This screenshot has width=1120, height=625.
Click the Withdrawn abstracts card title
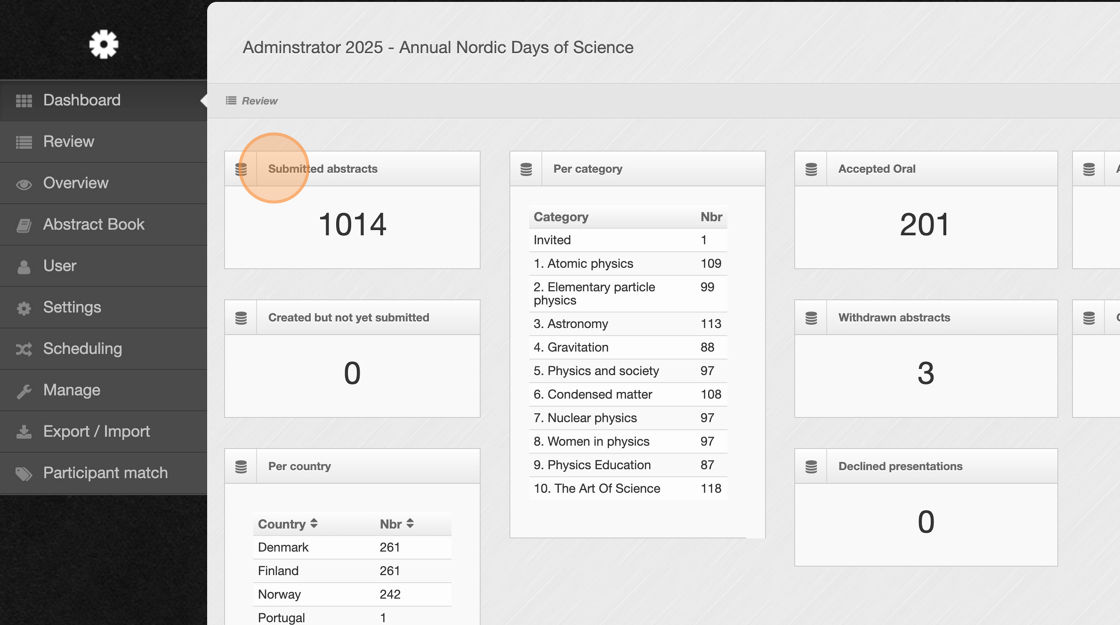[894, 318]
